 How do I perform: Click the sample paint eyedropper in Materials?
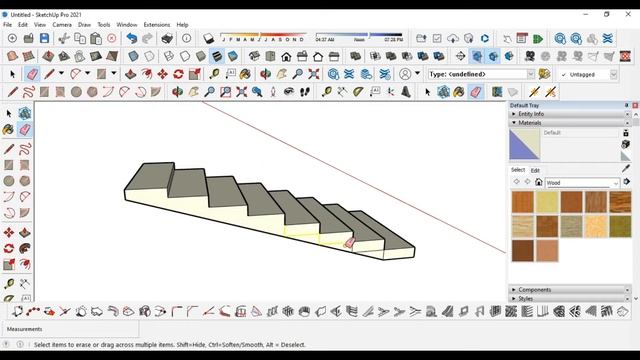(626, 168)
